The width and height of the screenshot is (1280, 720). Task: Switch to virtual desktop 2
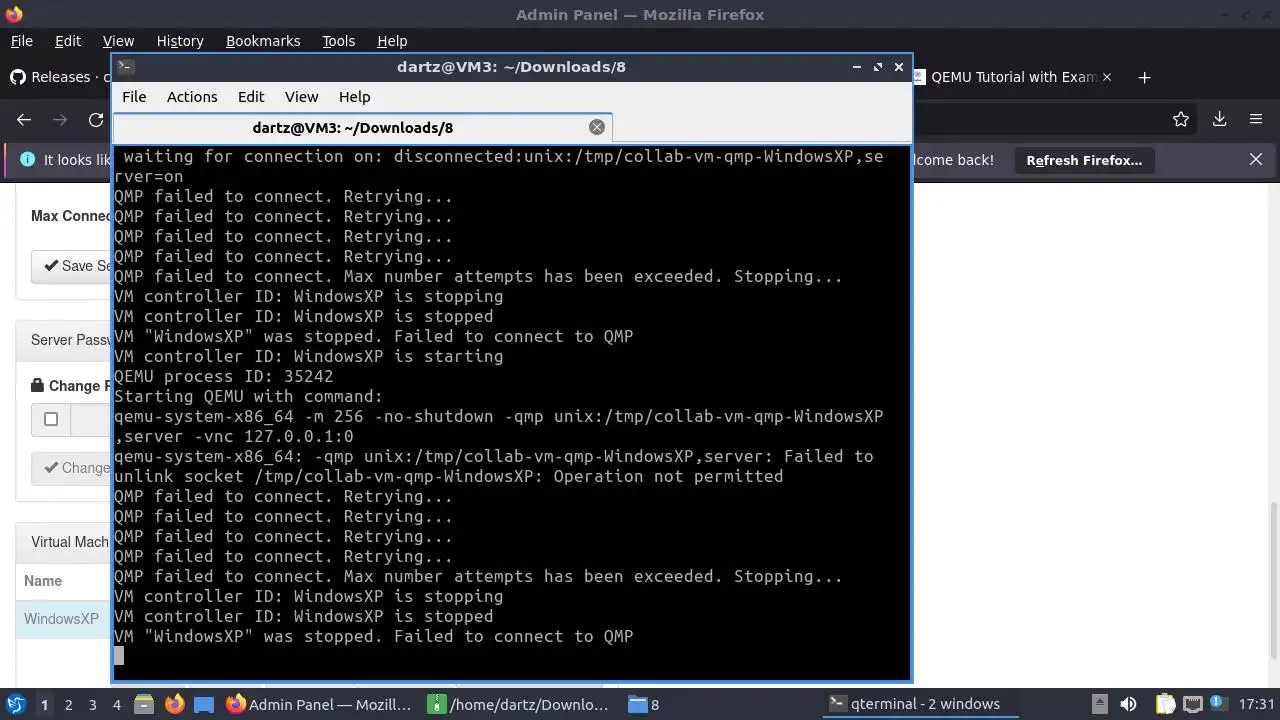tap(68, 705)
